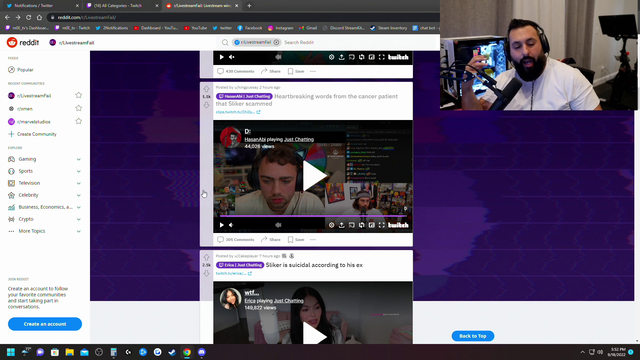
Task: Switch to Notifications / Twitter tab
Action: coord(42,6)
